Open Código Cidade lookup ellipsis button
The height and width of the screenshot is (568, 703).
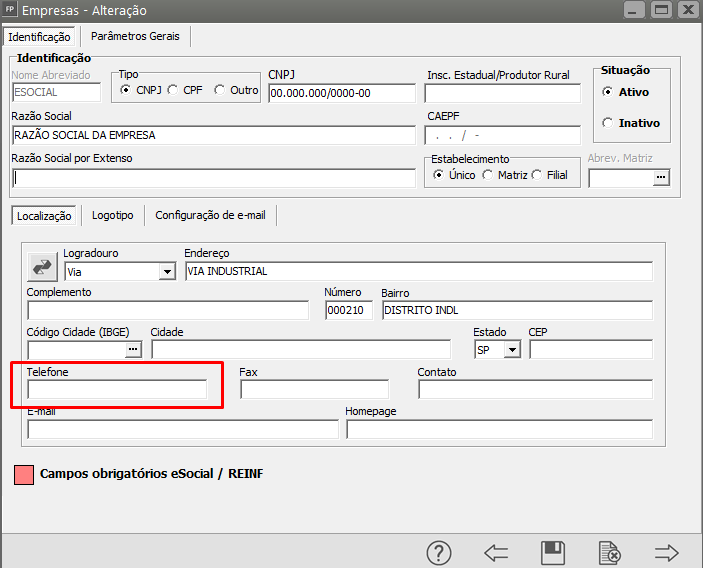coord(134,349)
